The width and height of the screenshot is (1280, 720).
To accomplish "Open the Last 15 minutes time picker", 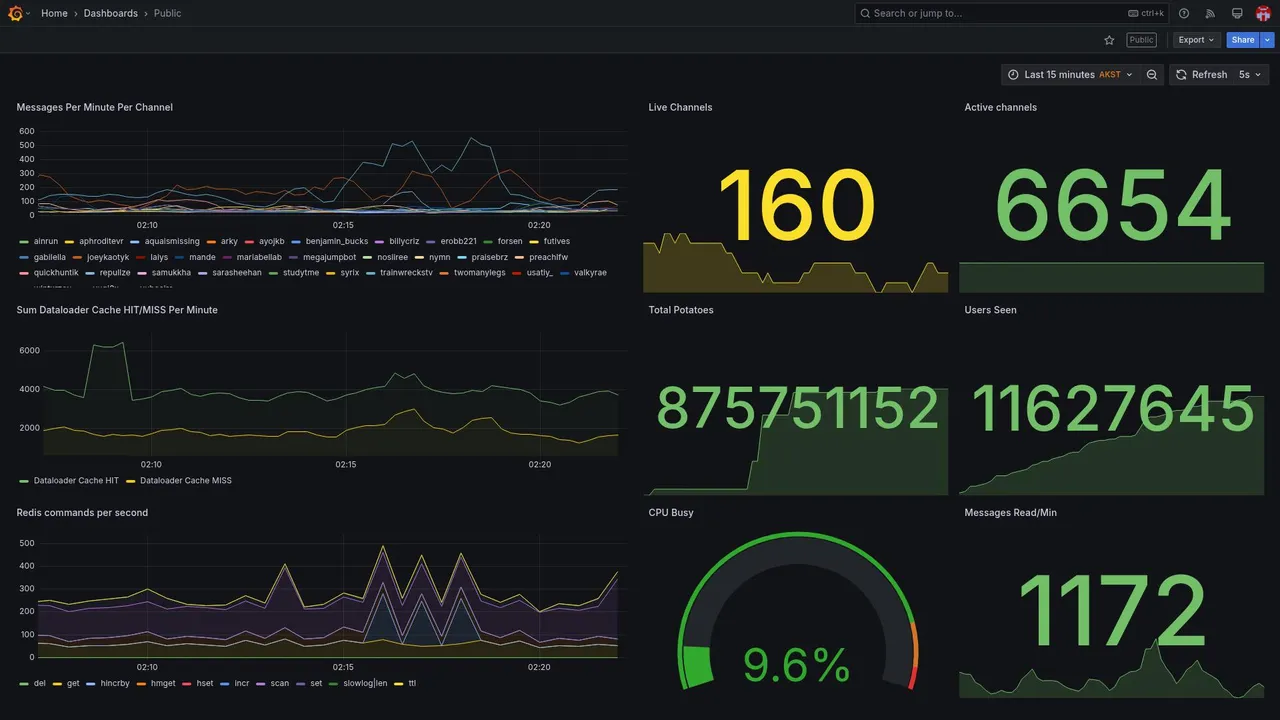I will coord(1070,75).
